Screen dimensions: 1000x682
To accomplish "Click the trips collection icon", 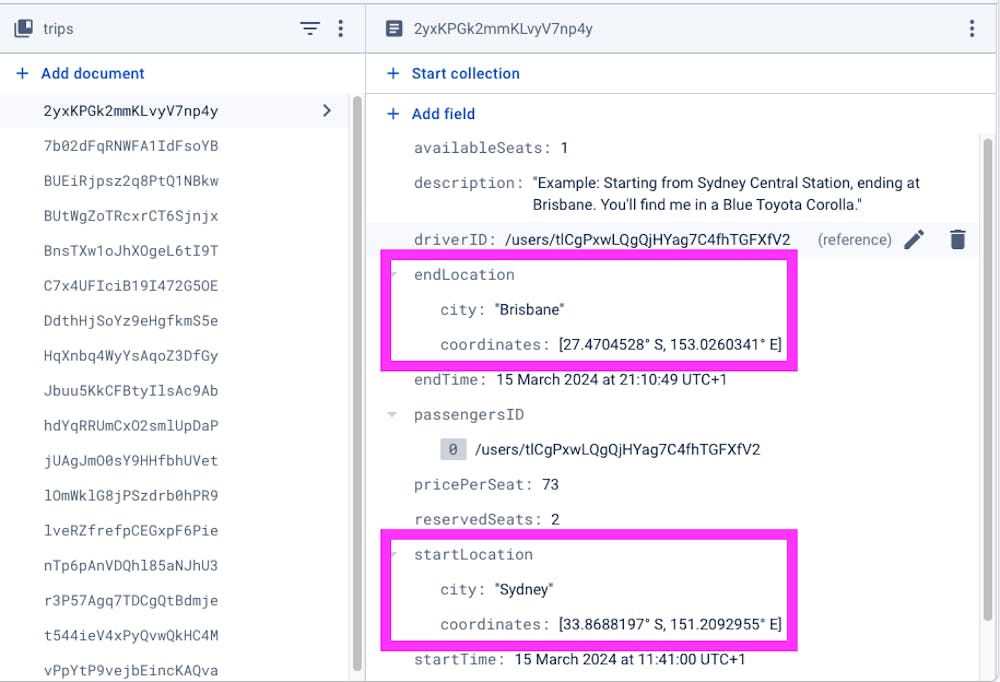I will (23, 29).
